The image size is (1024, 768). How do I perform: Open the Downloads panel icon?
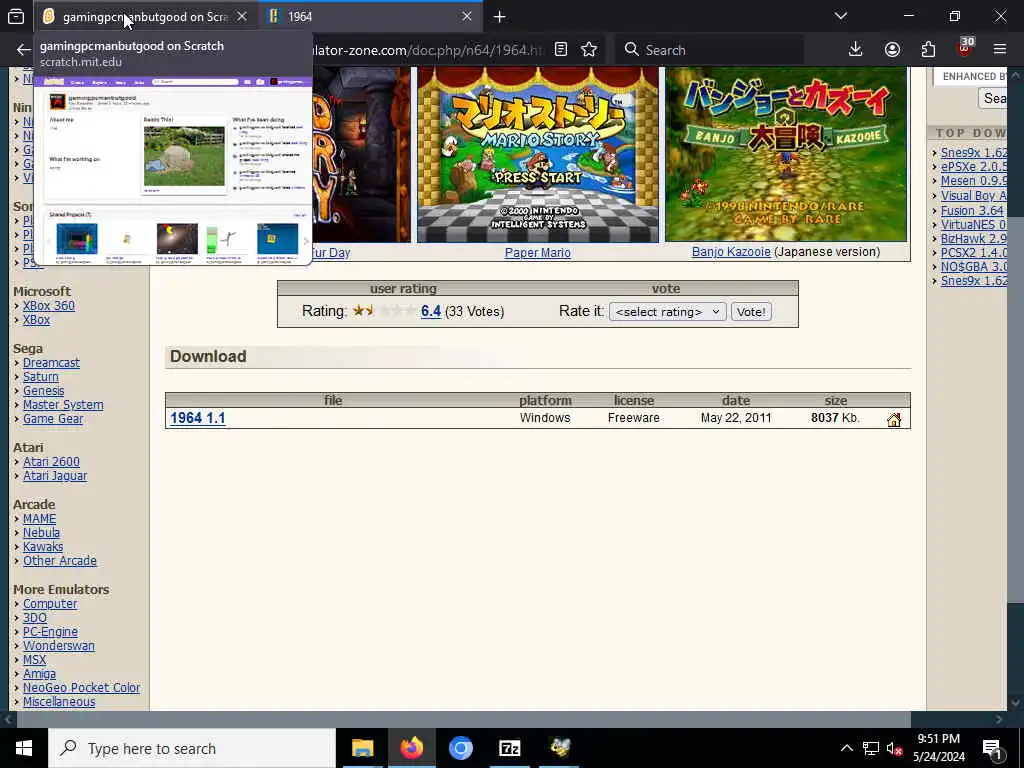pyautogui.click(x=856, y=50)
